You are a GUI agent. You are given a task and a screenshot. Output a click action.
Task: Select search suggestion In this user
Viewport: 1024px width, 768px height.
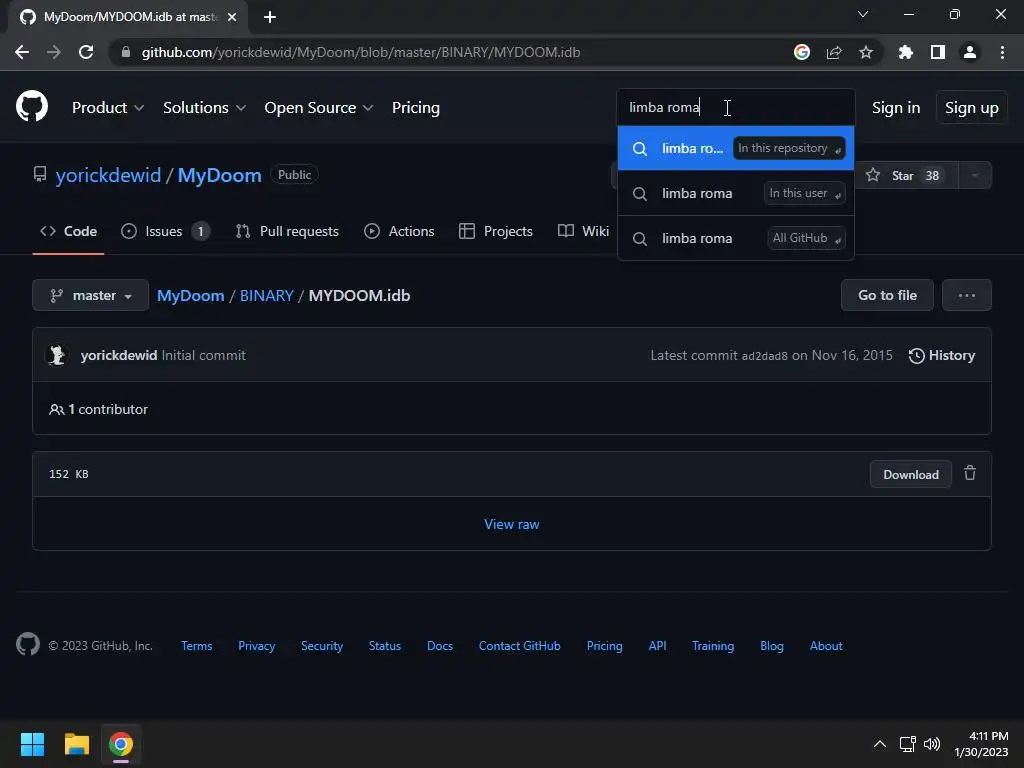click(736, 193)
